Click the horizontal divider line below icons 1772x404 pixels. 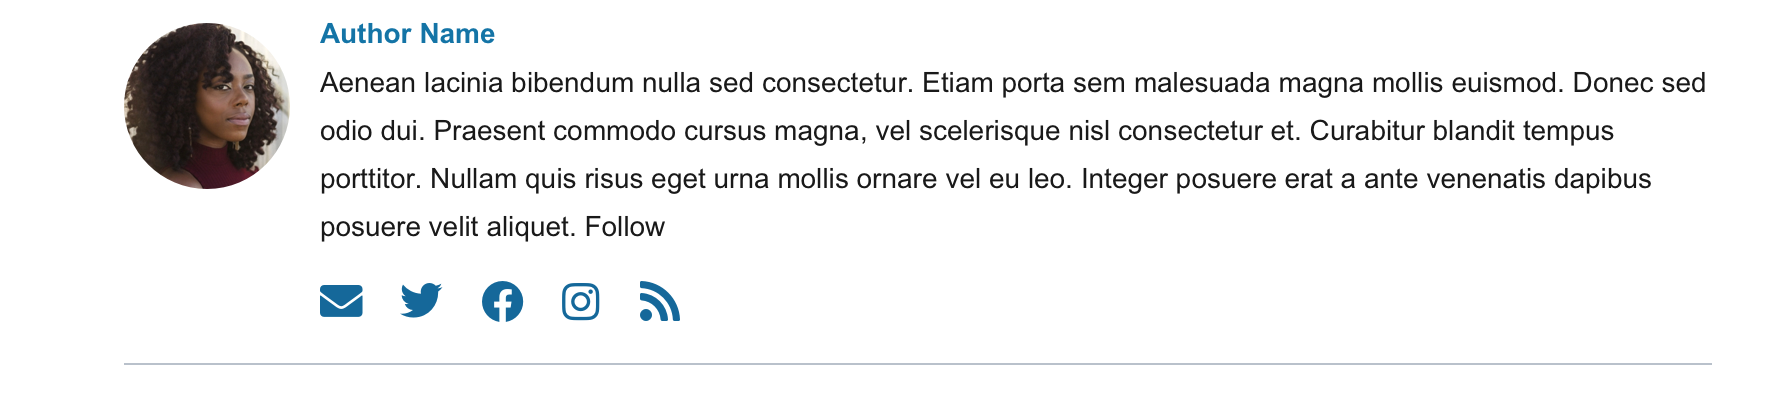click(x=918, y=364)
